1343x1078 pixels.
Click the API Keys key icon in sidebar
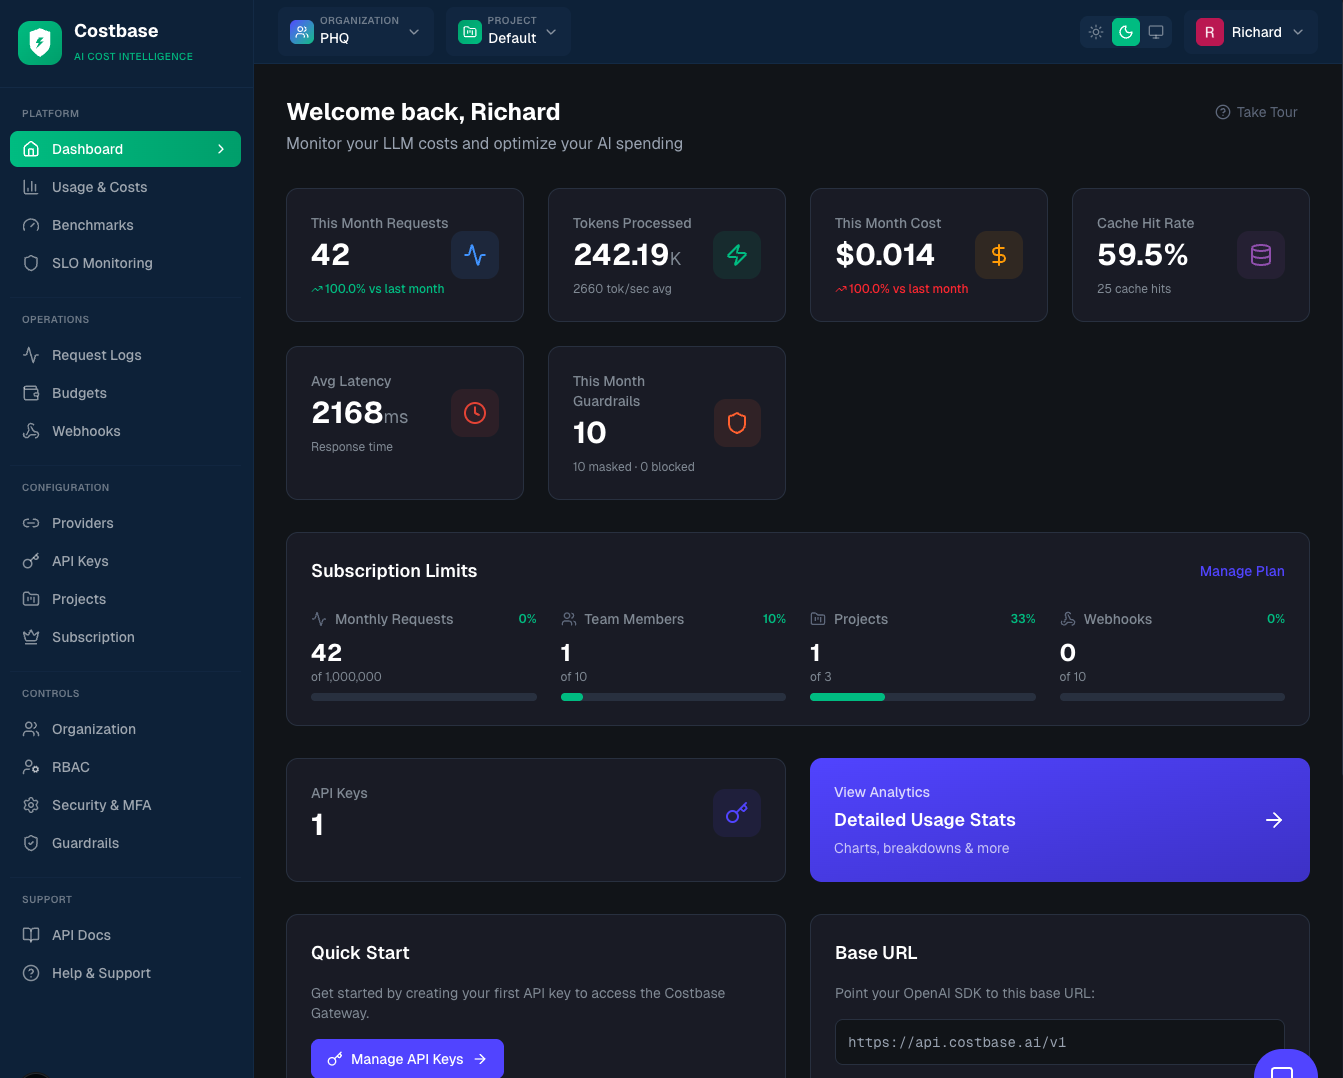click(x=31, y=561)
